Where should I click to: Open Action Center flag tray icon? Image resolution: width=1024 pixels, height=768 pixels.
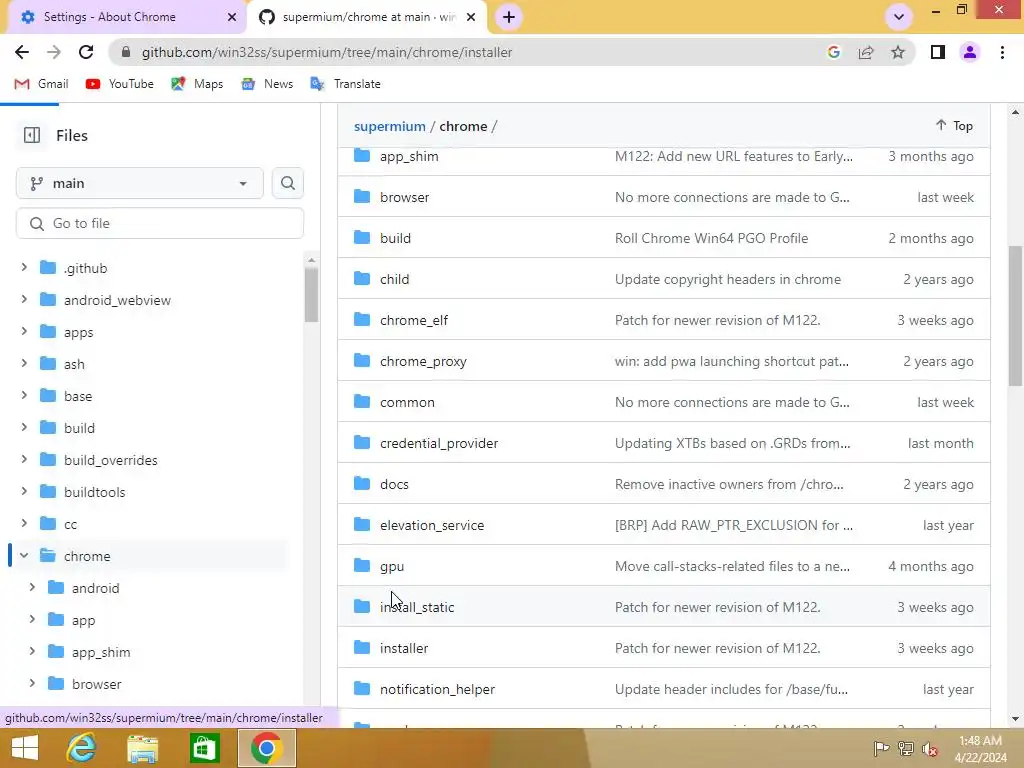click(881, 749)
